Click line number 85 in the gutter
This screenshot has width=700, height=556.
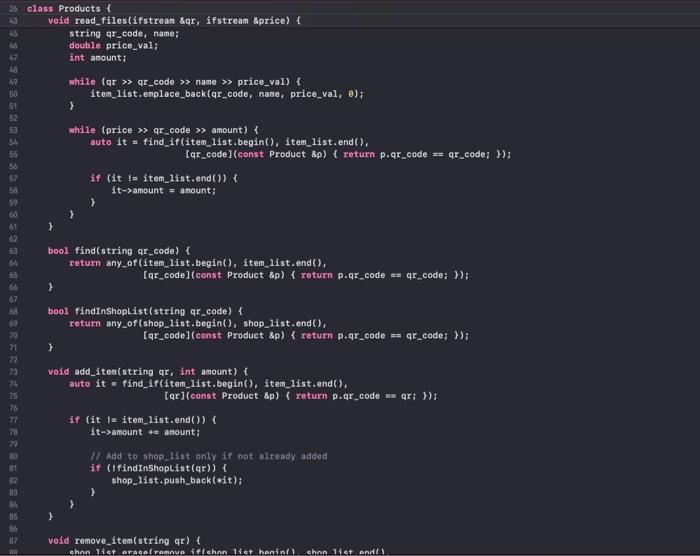[13, 517]
